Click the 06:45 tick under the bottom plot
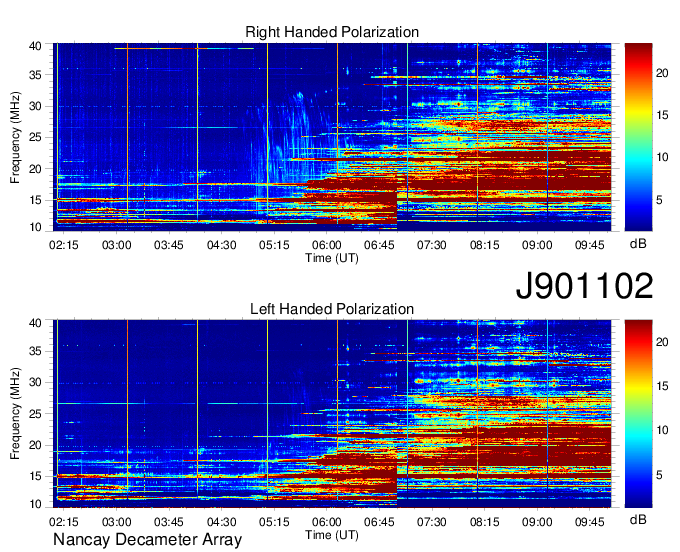680x552 pixels. tap(379, 522)
